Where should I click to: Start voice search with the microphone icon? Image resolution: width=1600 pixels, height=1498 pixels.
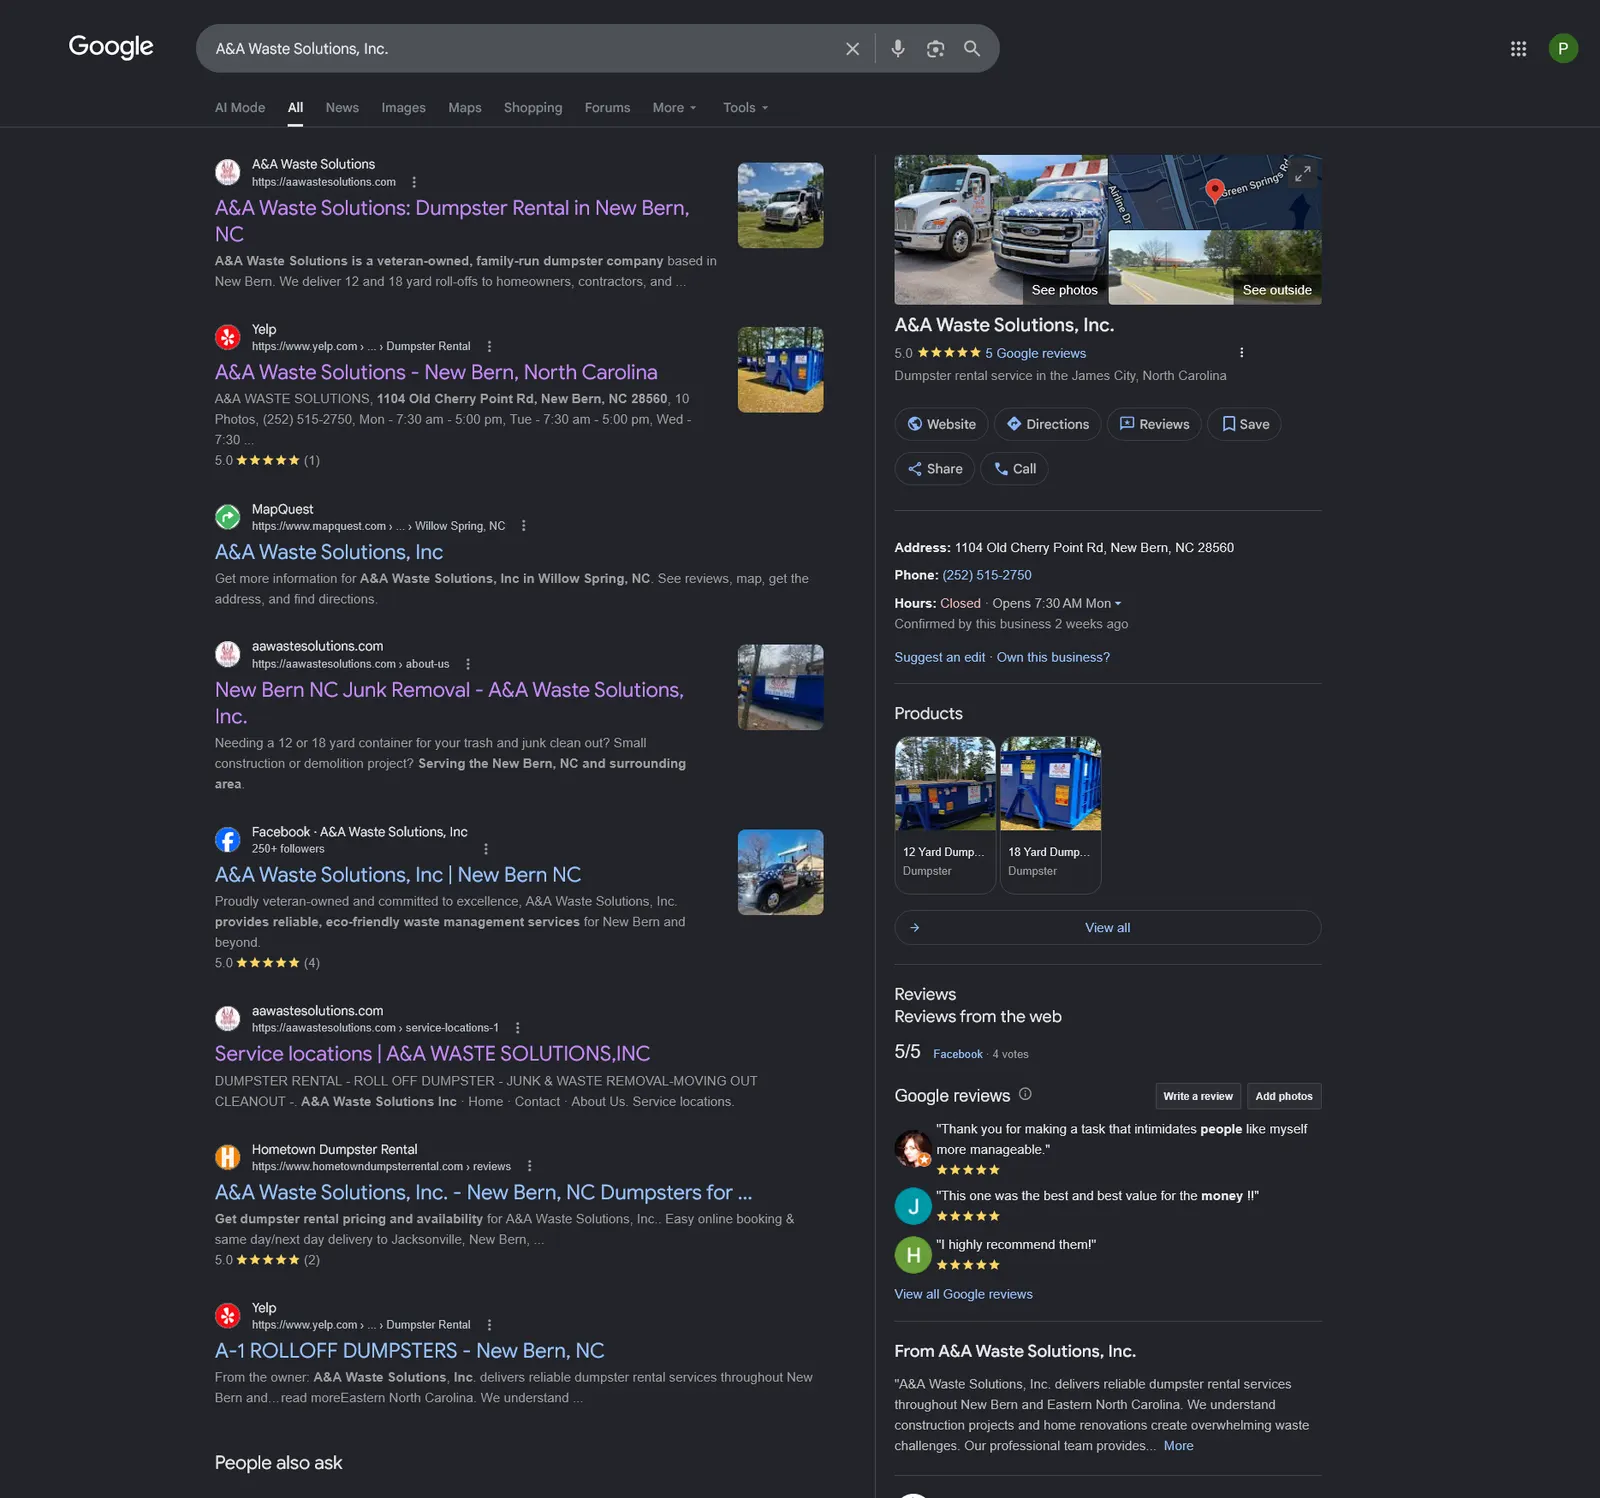tap(898, 49)
